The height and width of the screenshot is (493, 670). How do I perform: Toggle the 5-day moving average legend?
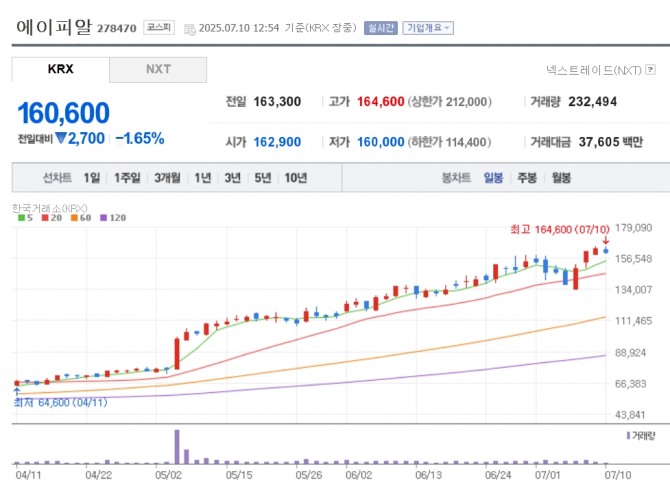[20, 217]
